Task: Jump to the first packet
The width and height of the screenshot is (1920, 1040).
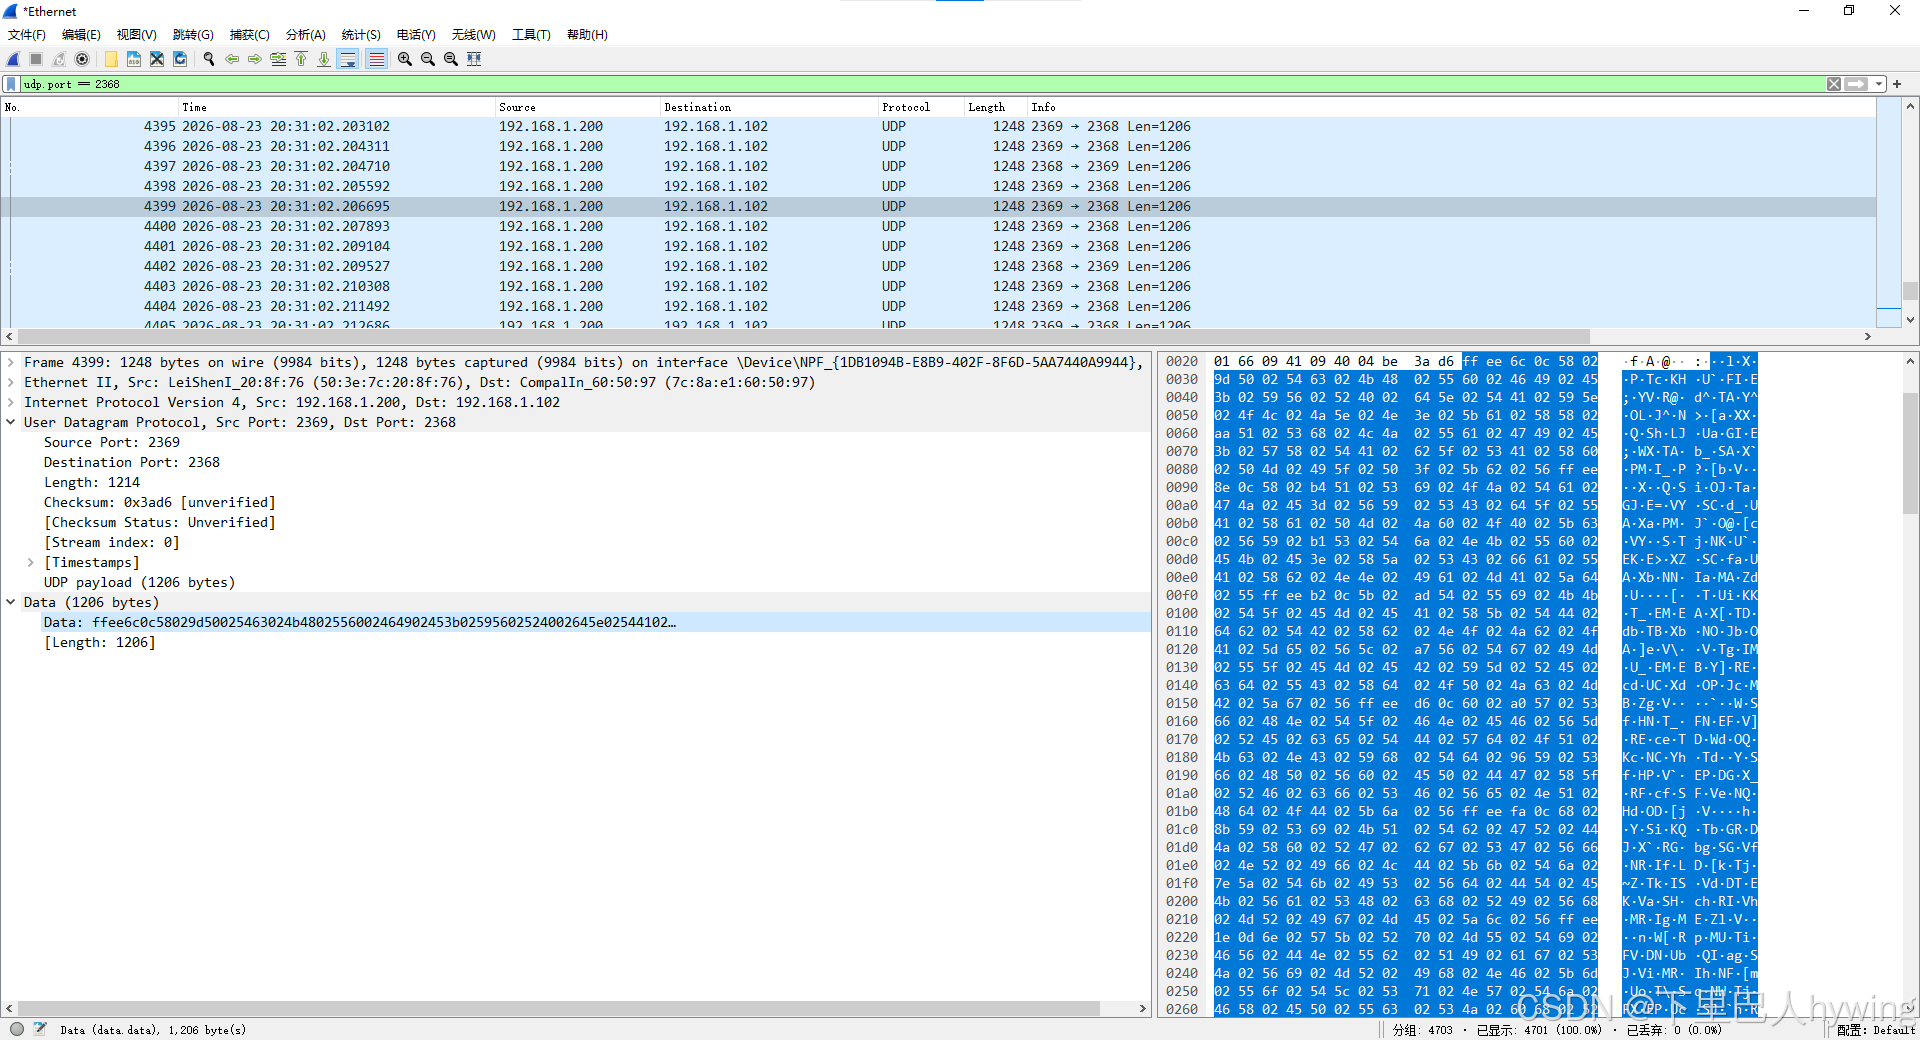Action: [301, 59]
